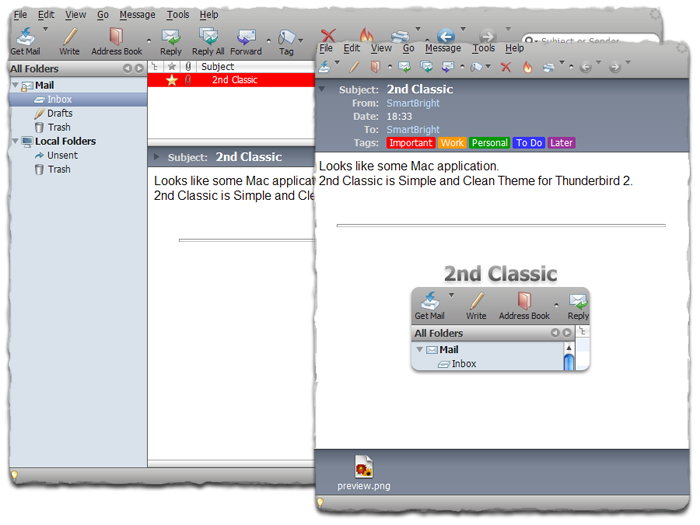Select the 2nd Classic message in the list
This screenshot has width=700, height=525.
pyautogui.click(x=231, y=80)
